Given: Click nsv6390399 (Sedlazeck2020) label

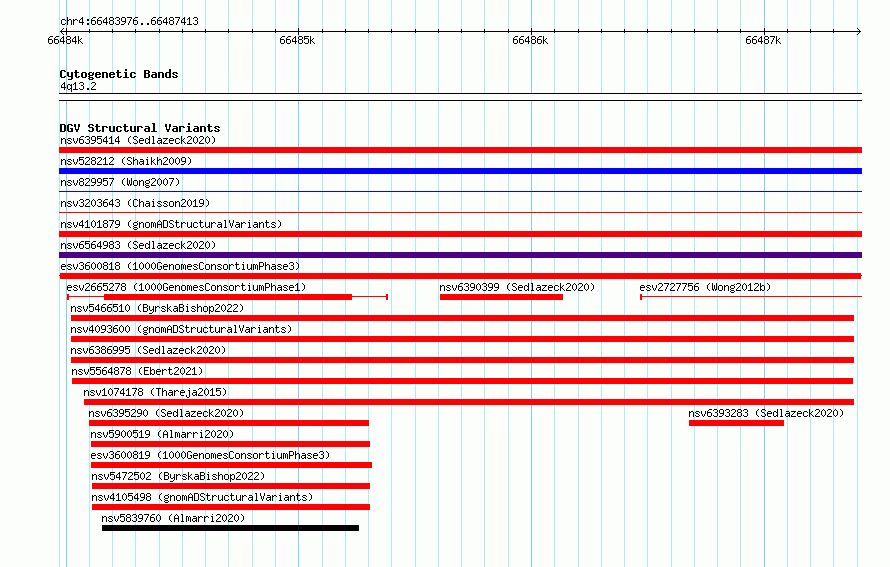Looking at the screenshot, I should tap(517, 287).
